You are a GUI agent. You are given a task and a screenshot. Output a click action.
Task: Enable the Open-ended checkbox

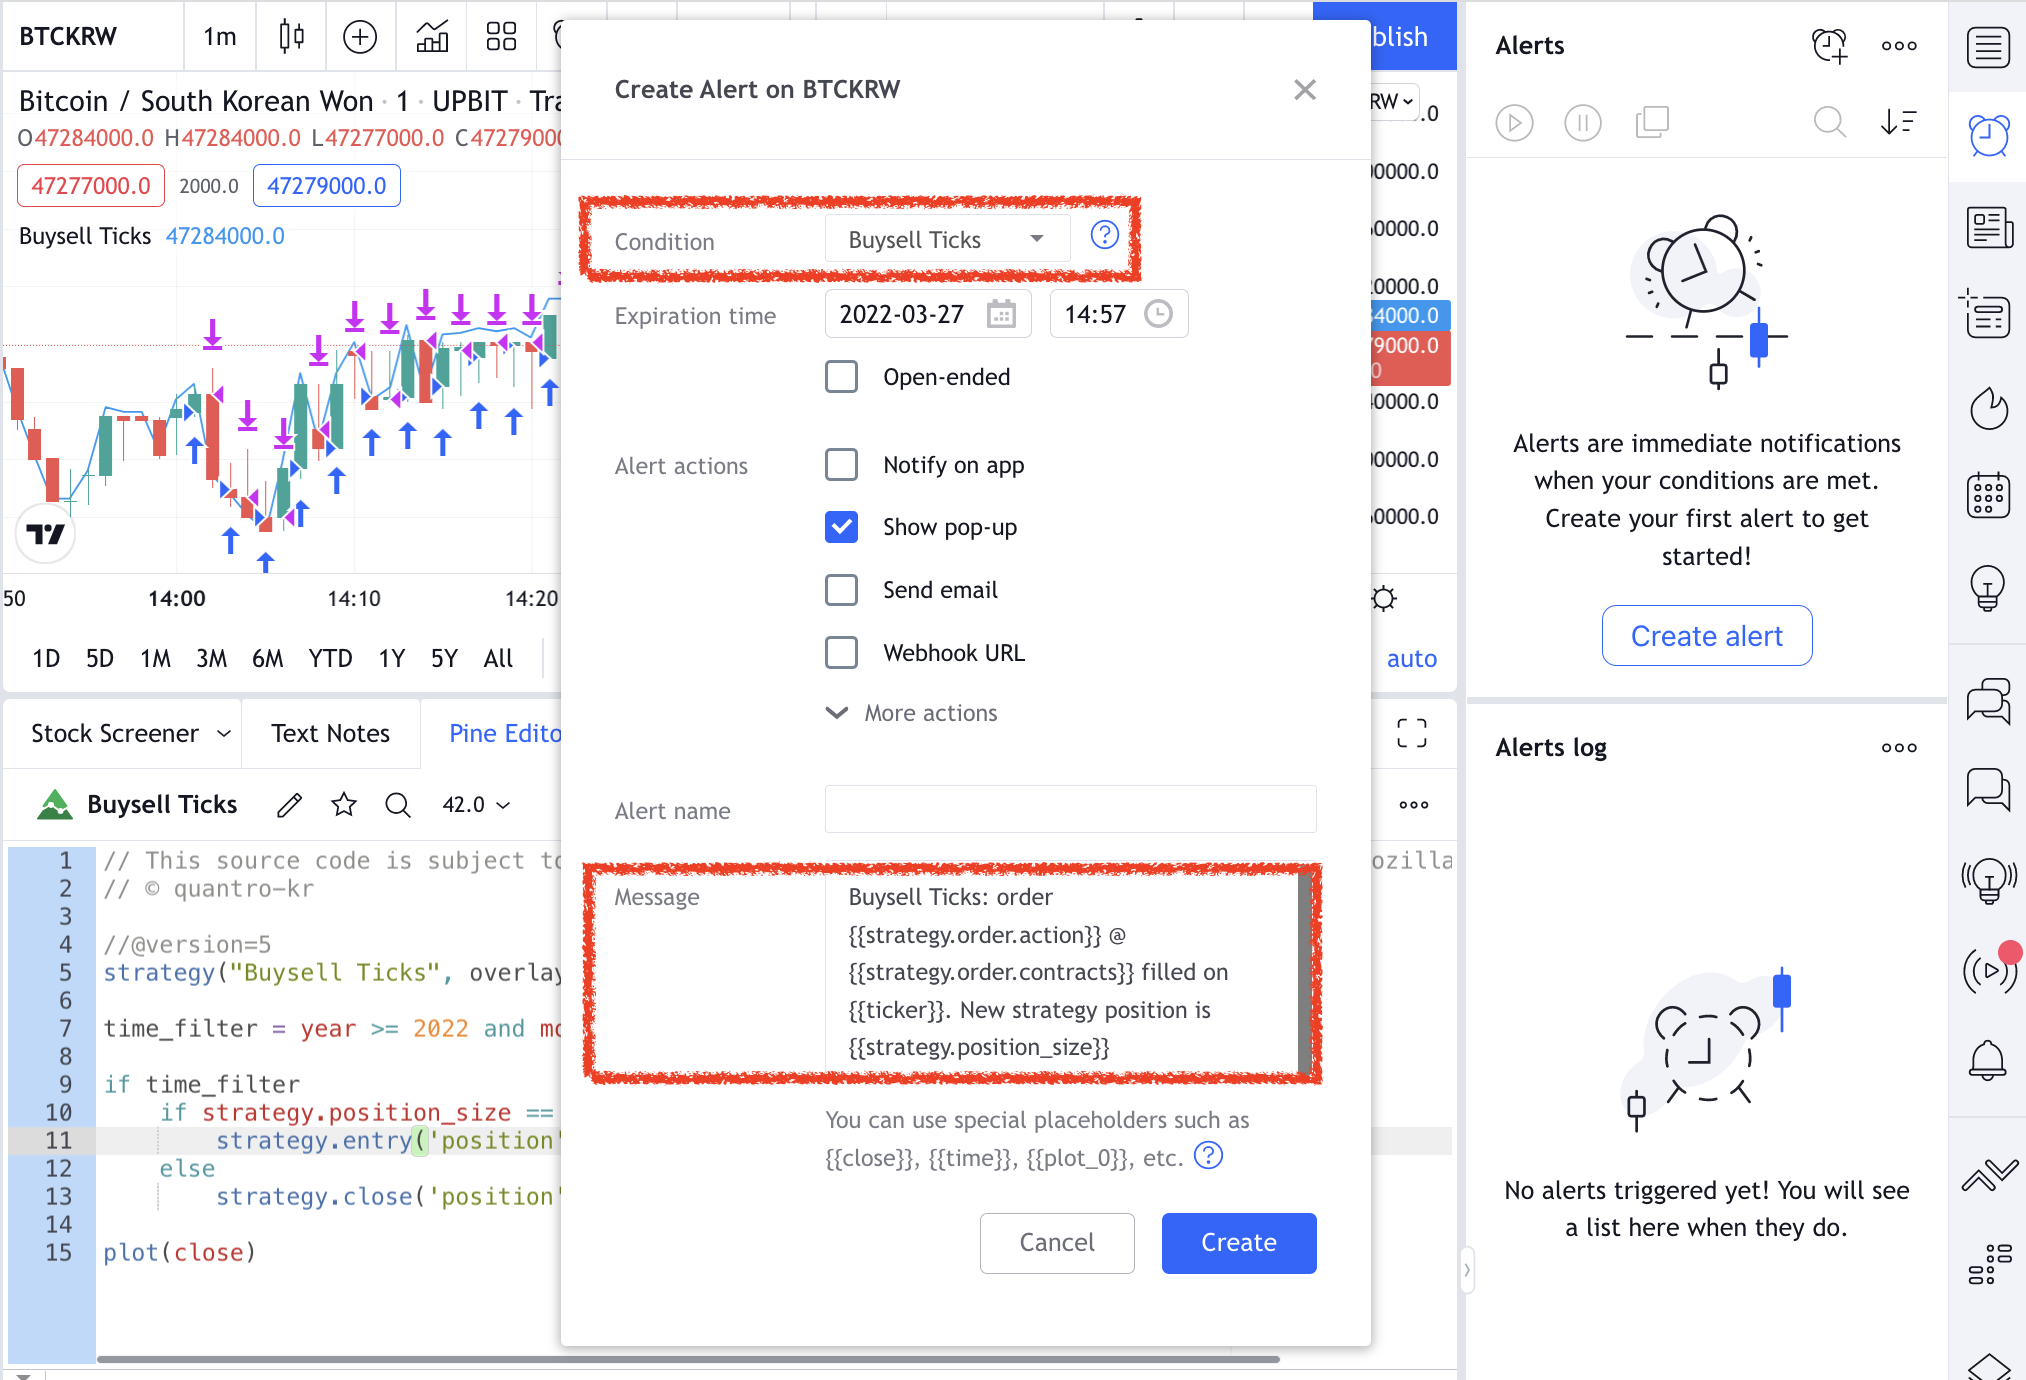coord(841,377)
